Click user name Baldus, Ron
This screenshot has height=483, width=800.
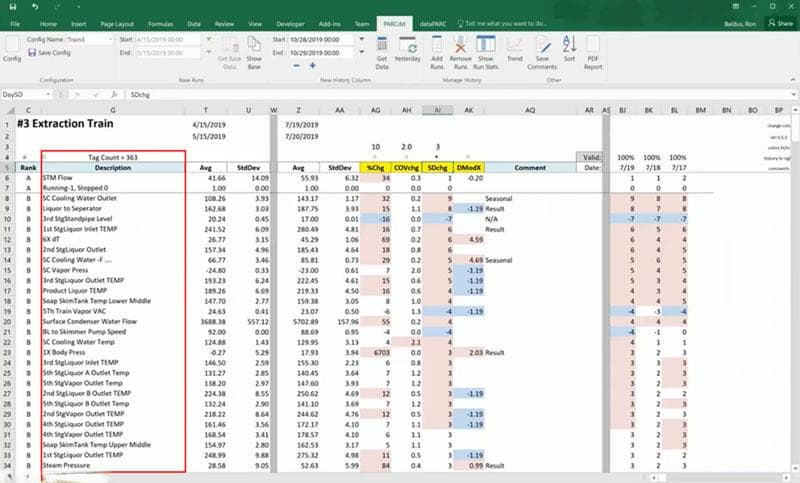pyautogui.click(x=740, y=24)
